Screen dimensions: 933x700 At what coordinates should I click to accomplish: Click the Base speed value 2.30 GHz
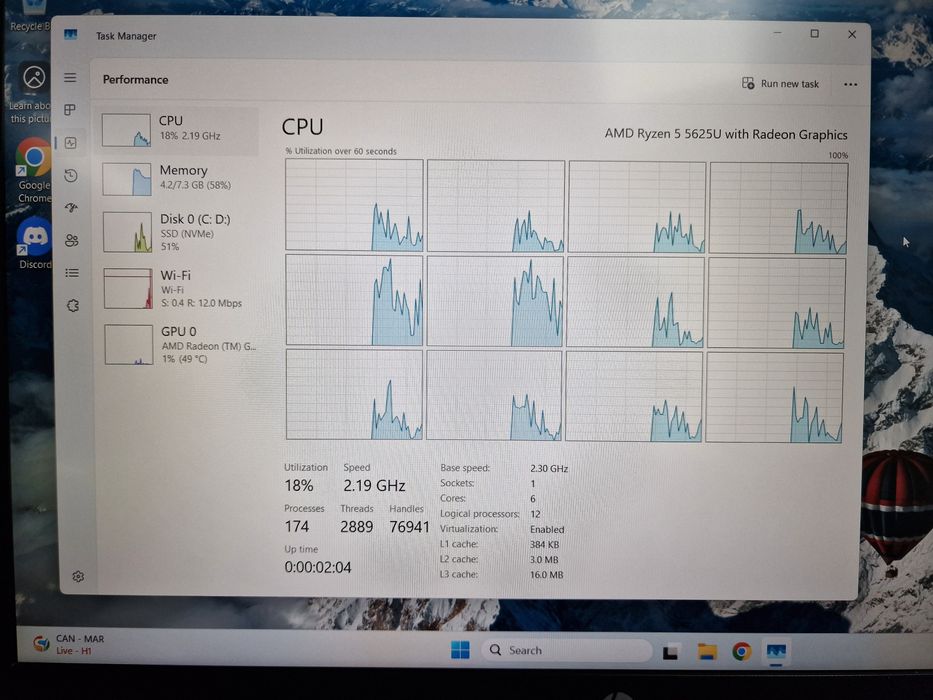[x=549, y=468]
